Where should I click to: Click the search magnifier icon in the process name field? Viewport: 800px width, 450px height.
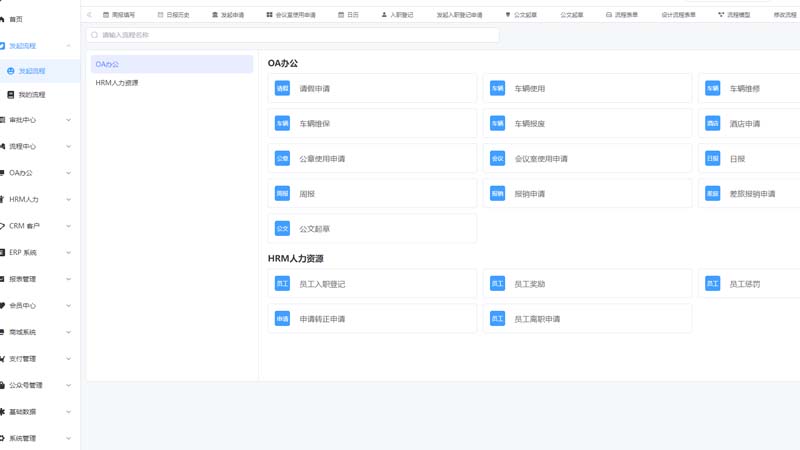point(94,35)
